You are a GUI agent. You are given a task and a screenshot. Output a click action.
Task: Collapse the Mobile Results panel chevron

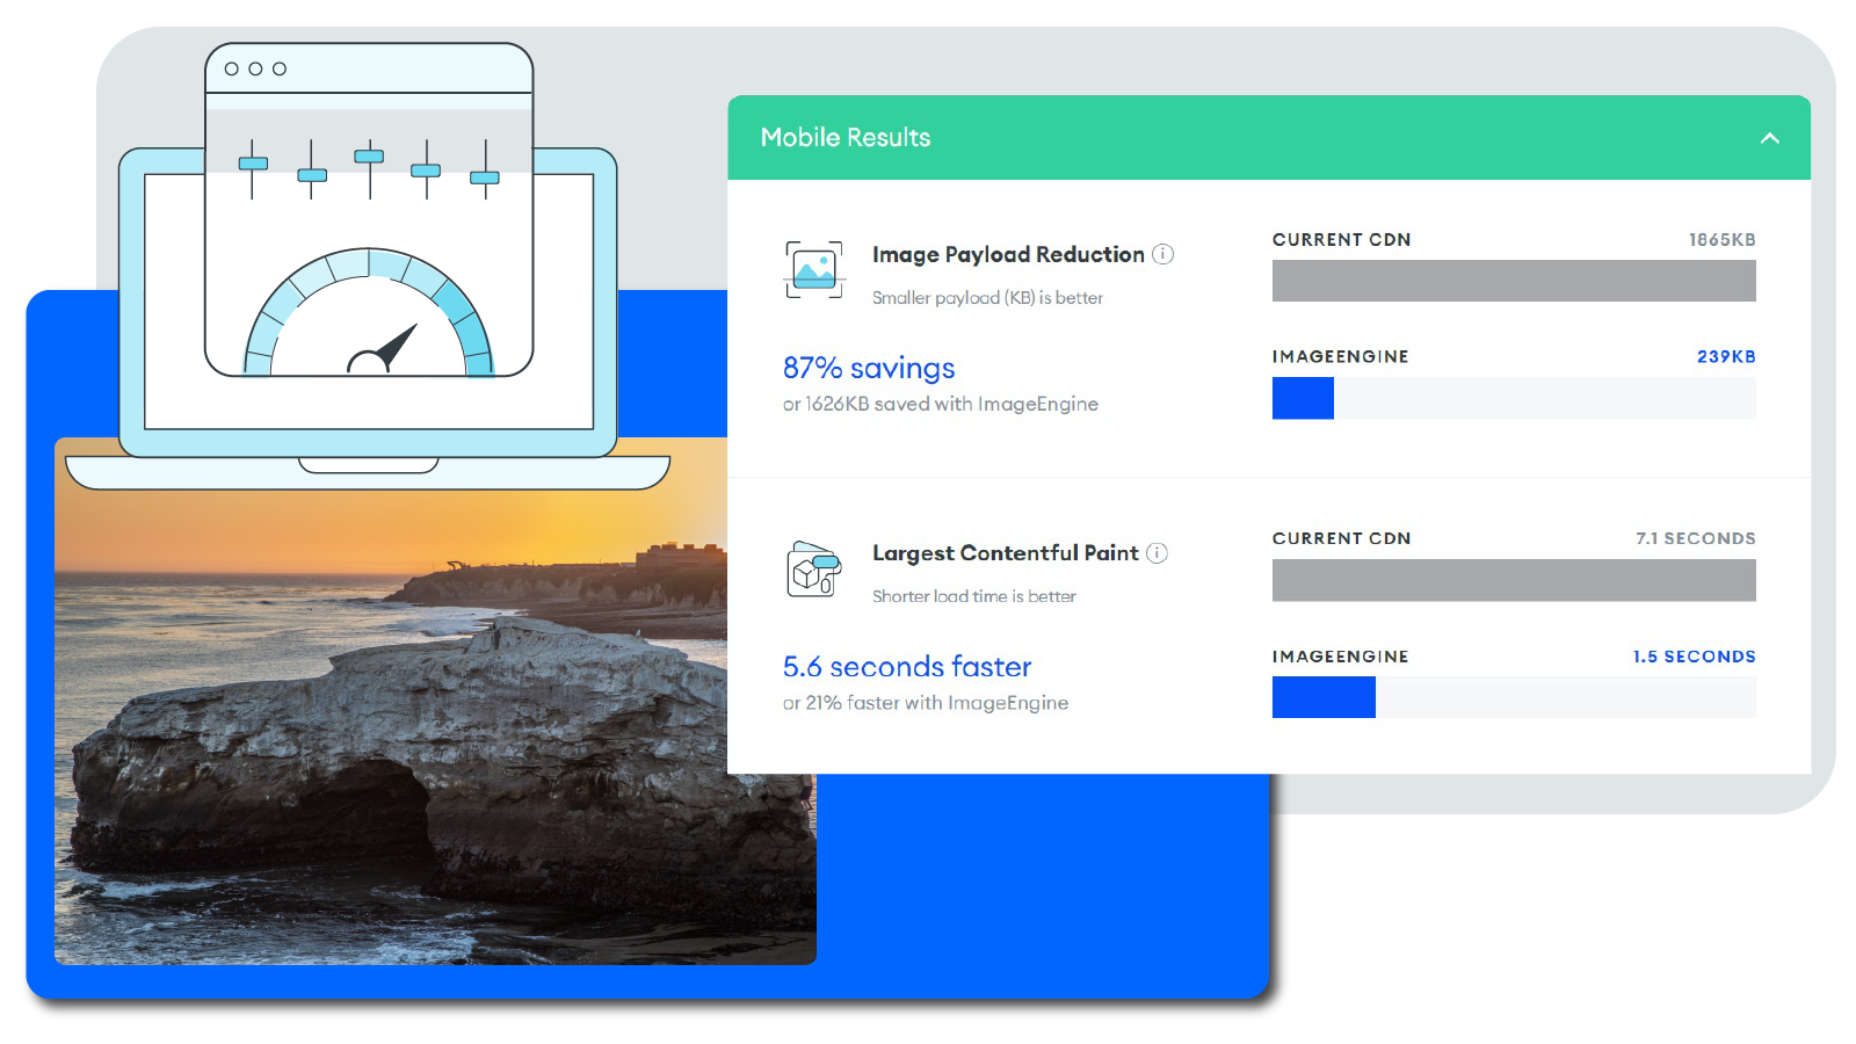coord(1769,138)
